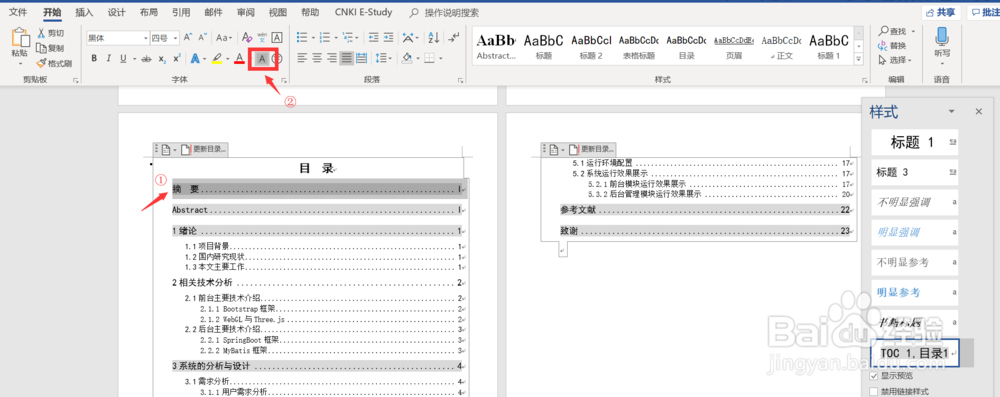Open the font size dropdown (四号)

point(175,38)
